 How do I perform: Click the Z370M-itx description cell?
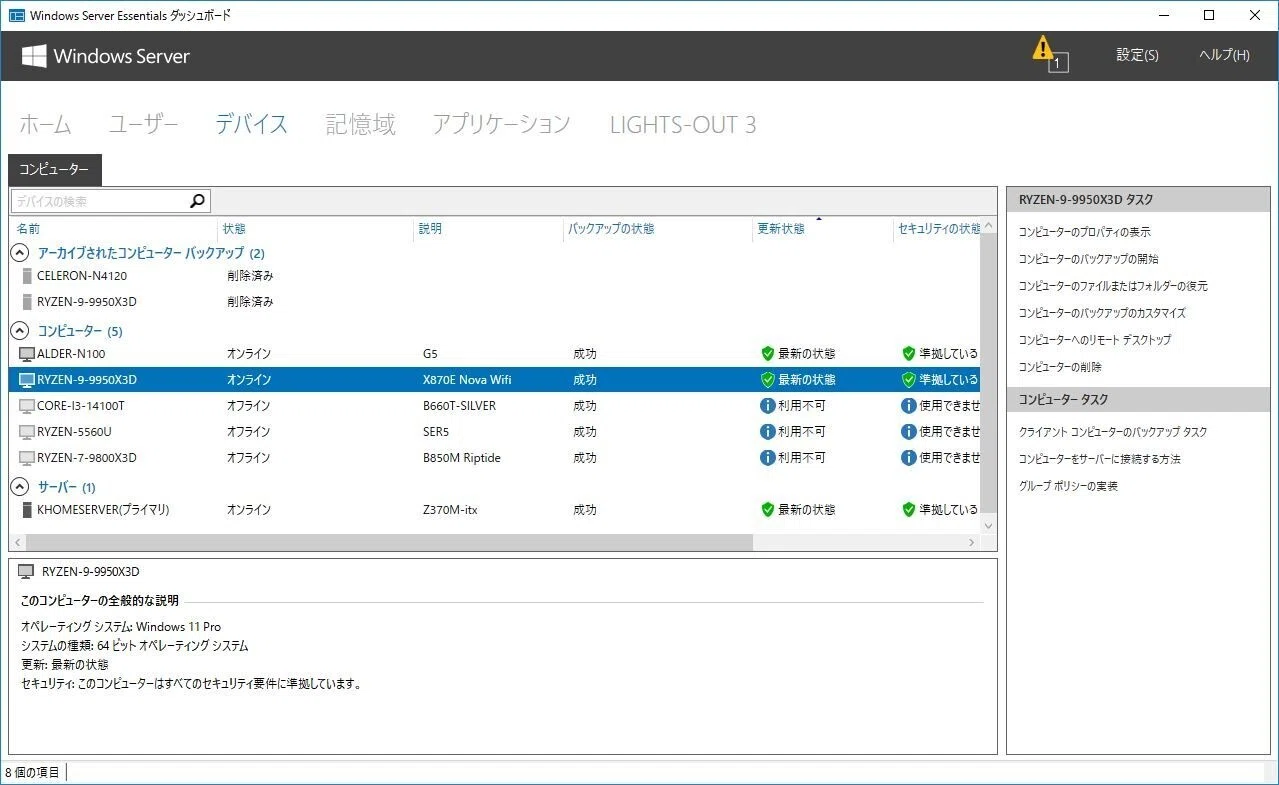pyautogui.click(x=450, y=510)
